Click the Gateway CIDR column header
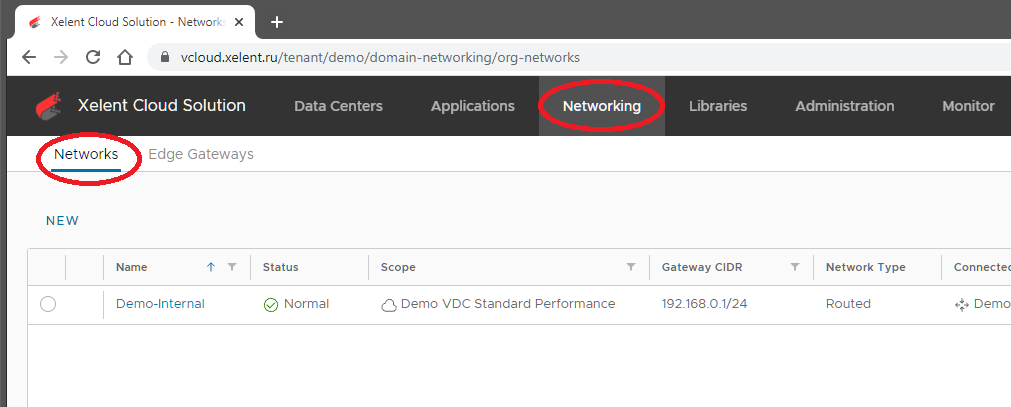The image size is (1011, 407). (702, 267)
